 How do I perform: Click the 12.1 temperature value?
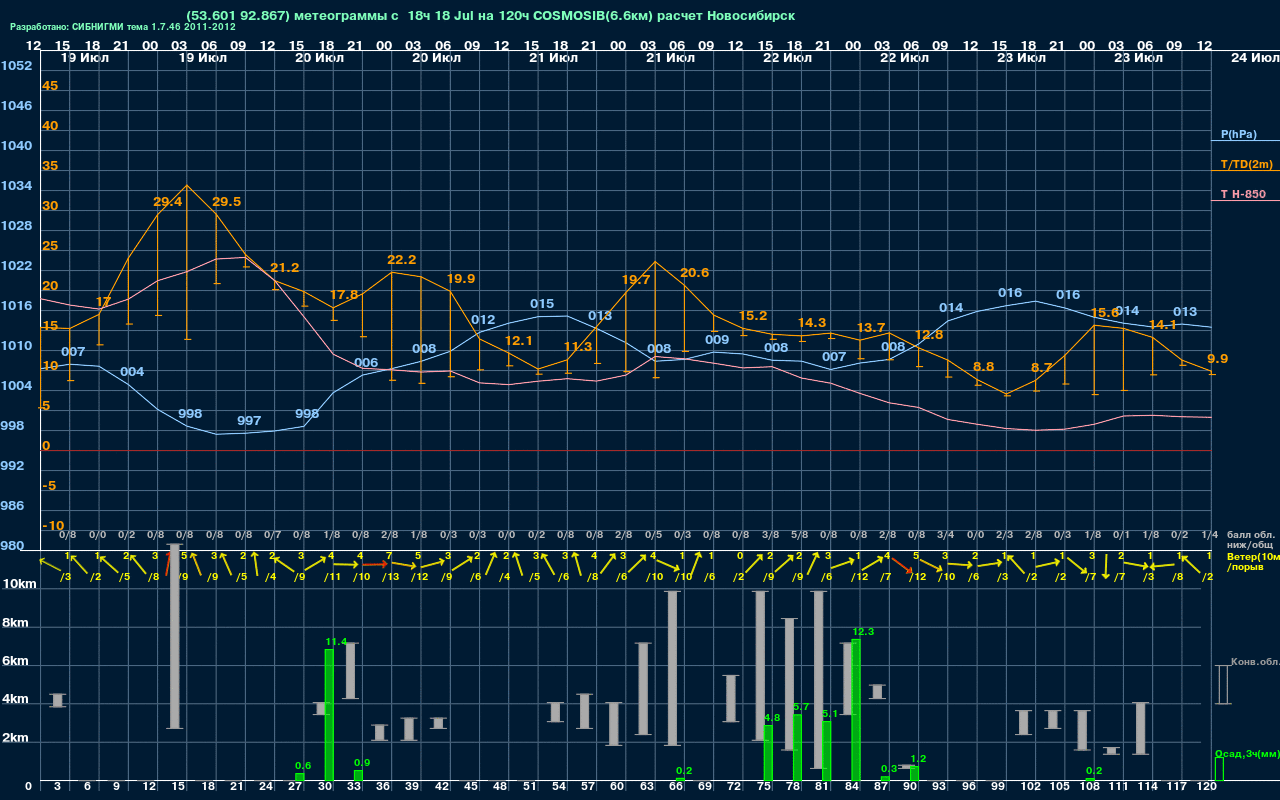519,341
